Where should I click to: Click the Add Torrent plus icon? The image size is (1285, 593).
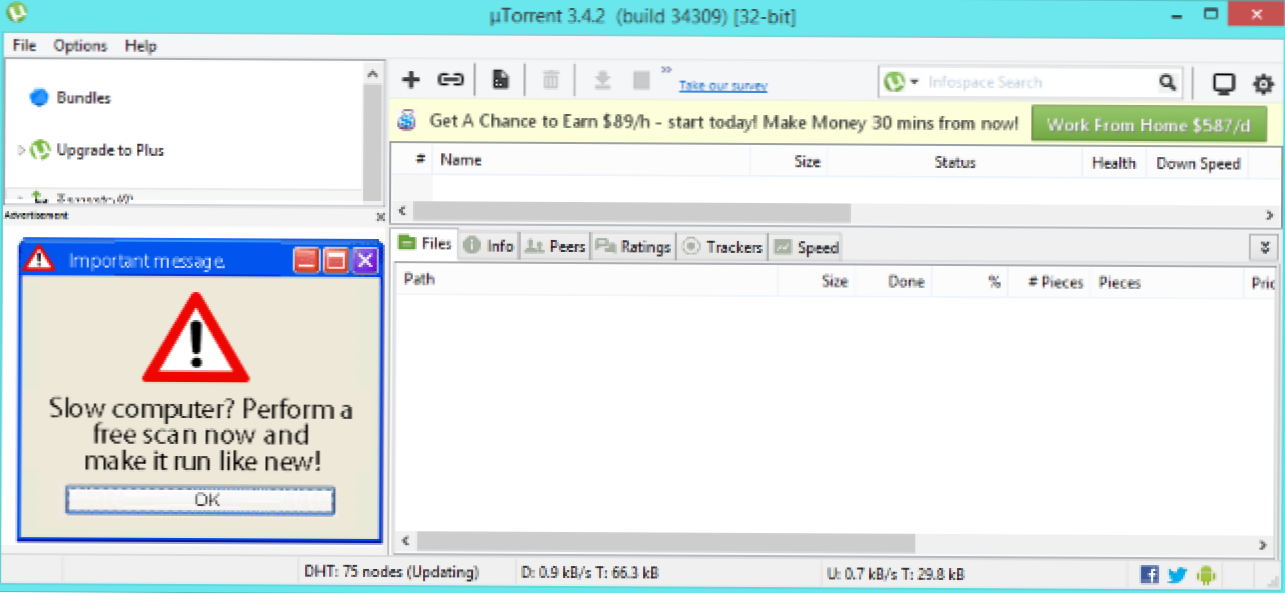[x=410, y=80]
